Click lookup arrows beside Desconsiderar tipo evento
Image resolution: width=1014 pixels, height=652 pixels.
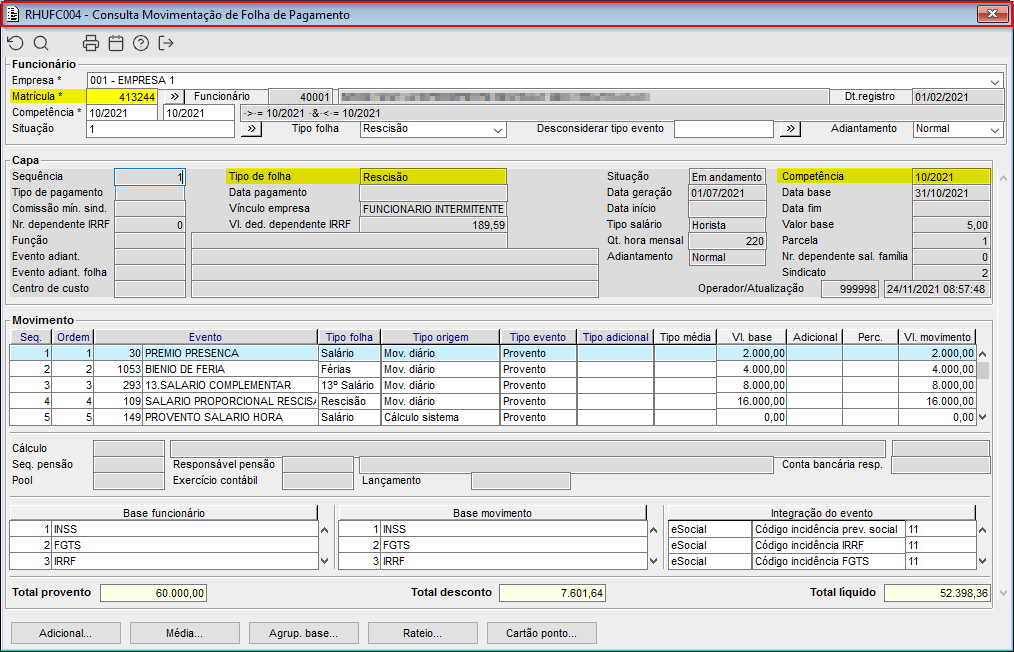pos(790,129)
